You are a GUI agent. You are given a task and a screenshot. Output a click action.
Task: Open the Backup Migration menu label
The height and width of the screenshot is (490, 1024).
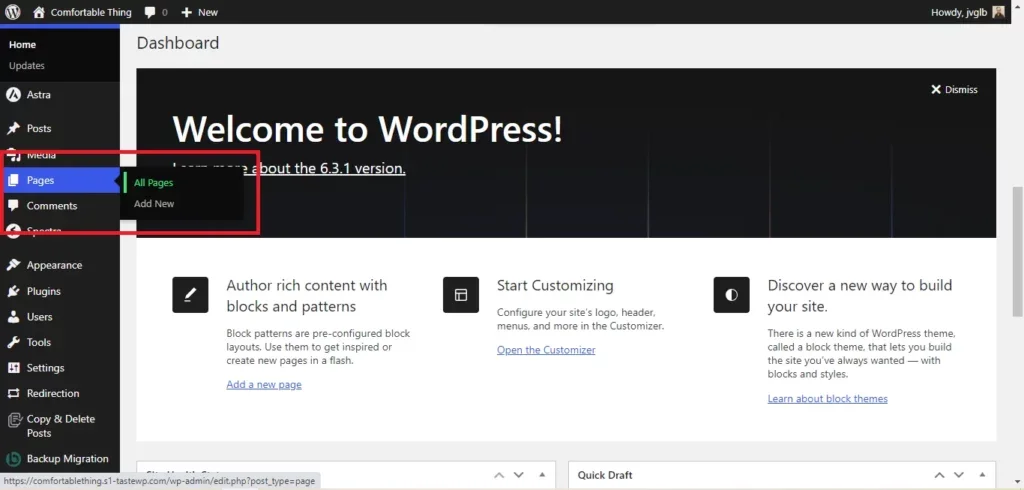(67, 459)
